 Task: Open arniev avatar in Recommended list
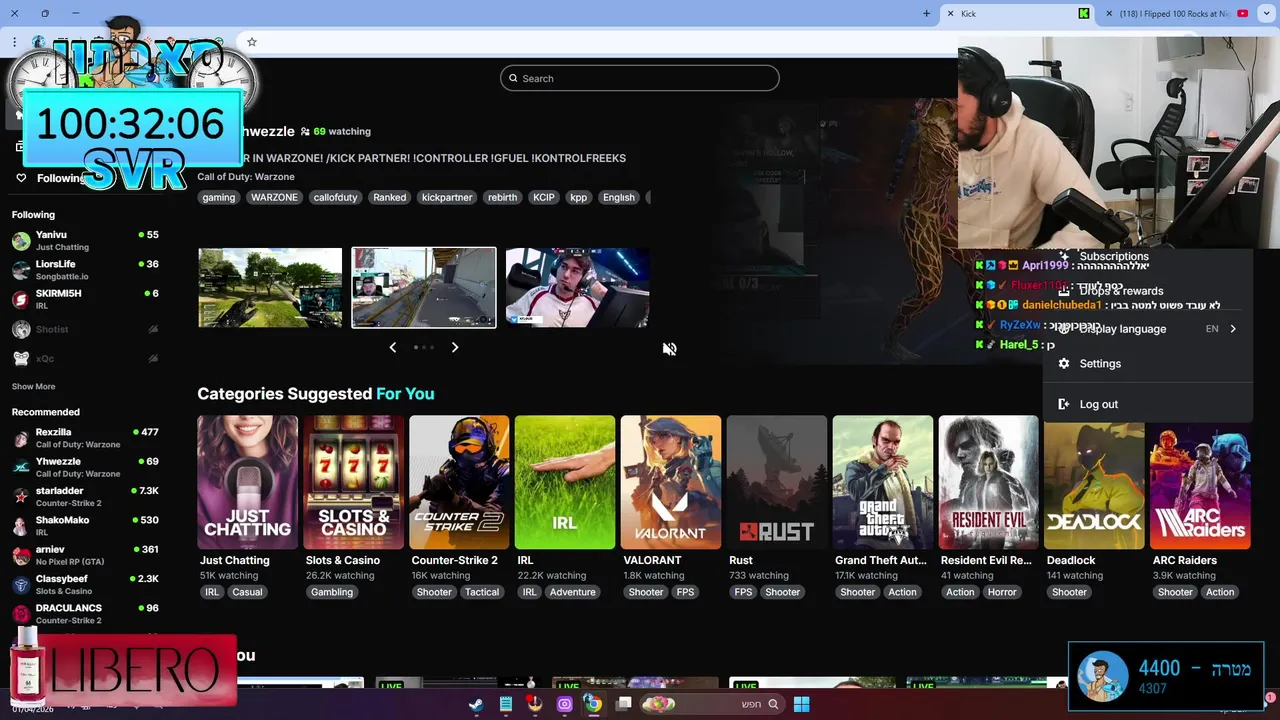click(x=21, y=555)
